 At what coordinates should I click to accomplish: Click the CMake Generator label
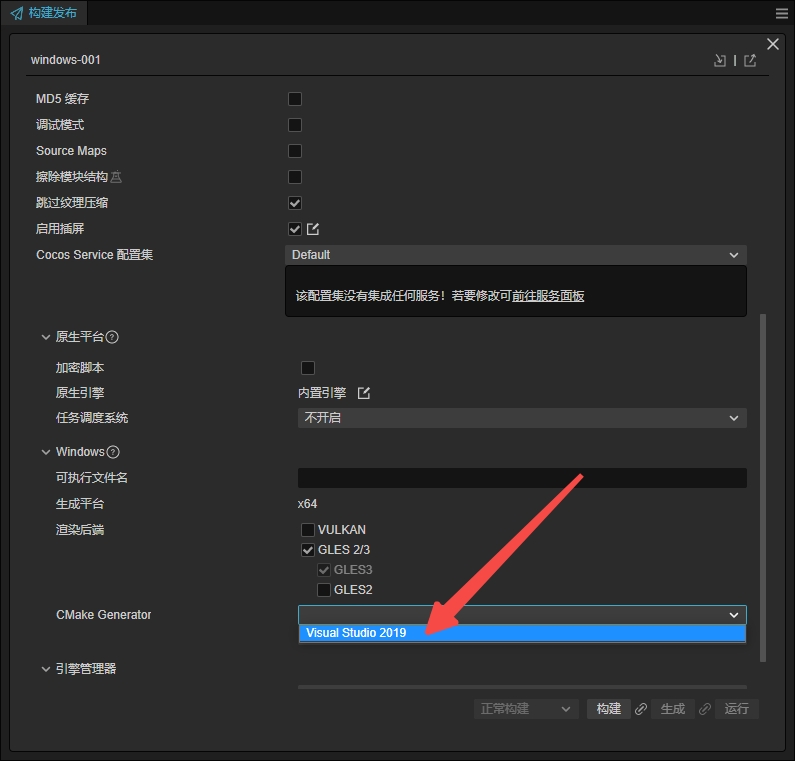(x=103, y=615)
